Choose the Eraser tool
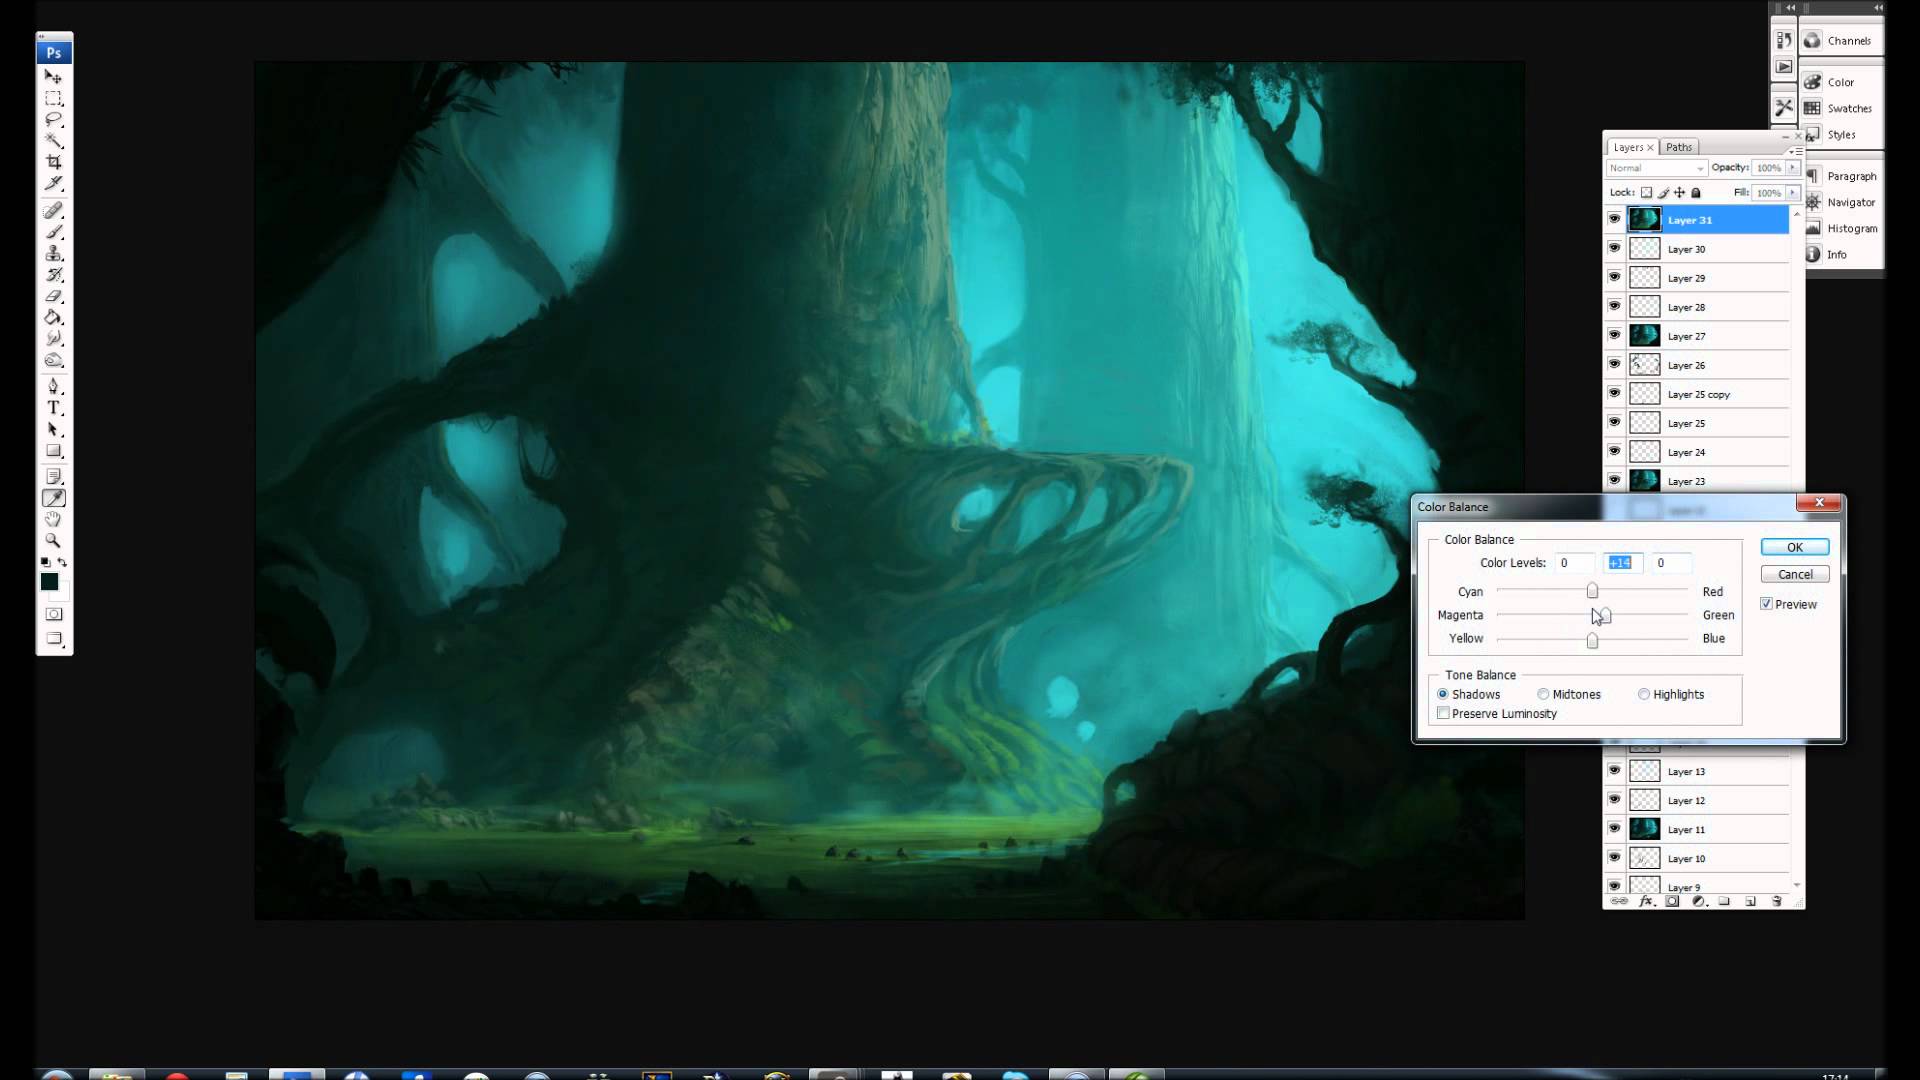 coord(54,296)
